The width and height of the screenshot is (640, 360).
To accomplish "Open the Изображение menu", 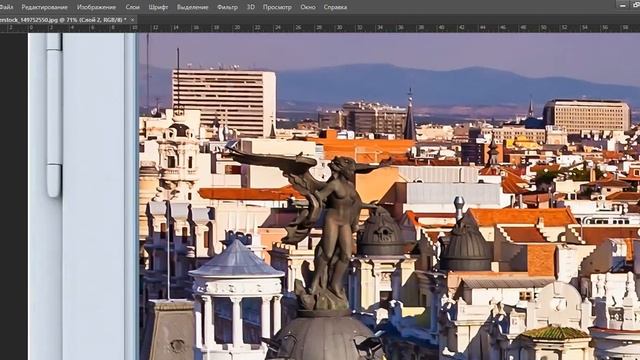I will (x=96, y=7).
